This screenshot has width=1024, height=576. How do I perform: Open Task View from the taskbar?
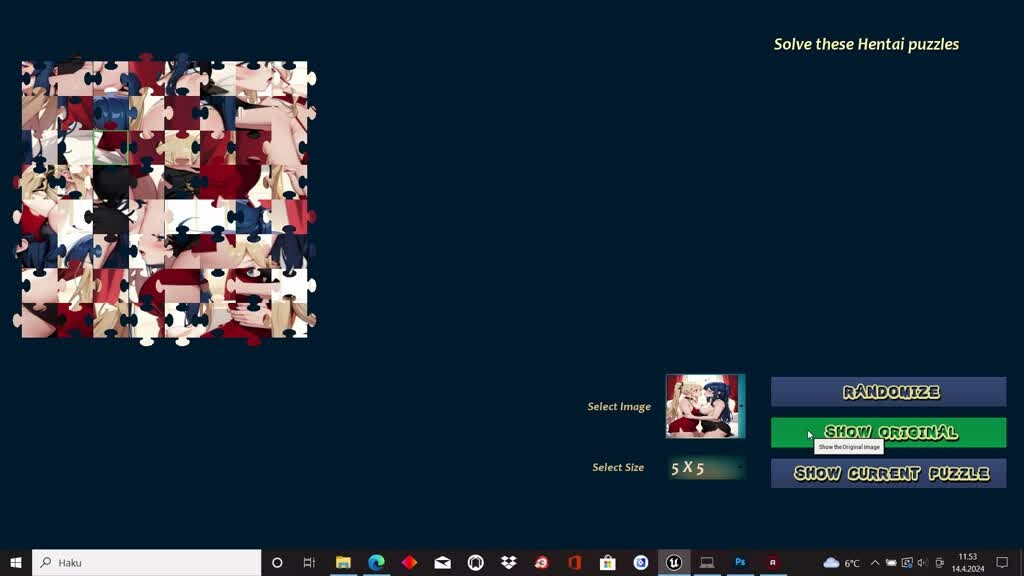tap(309, 563)
